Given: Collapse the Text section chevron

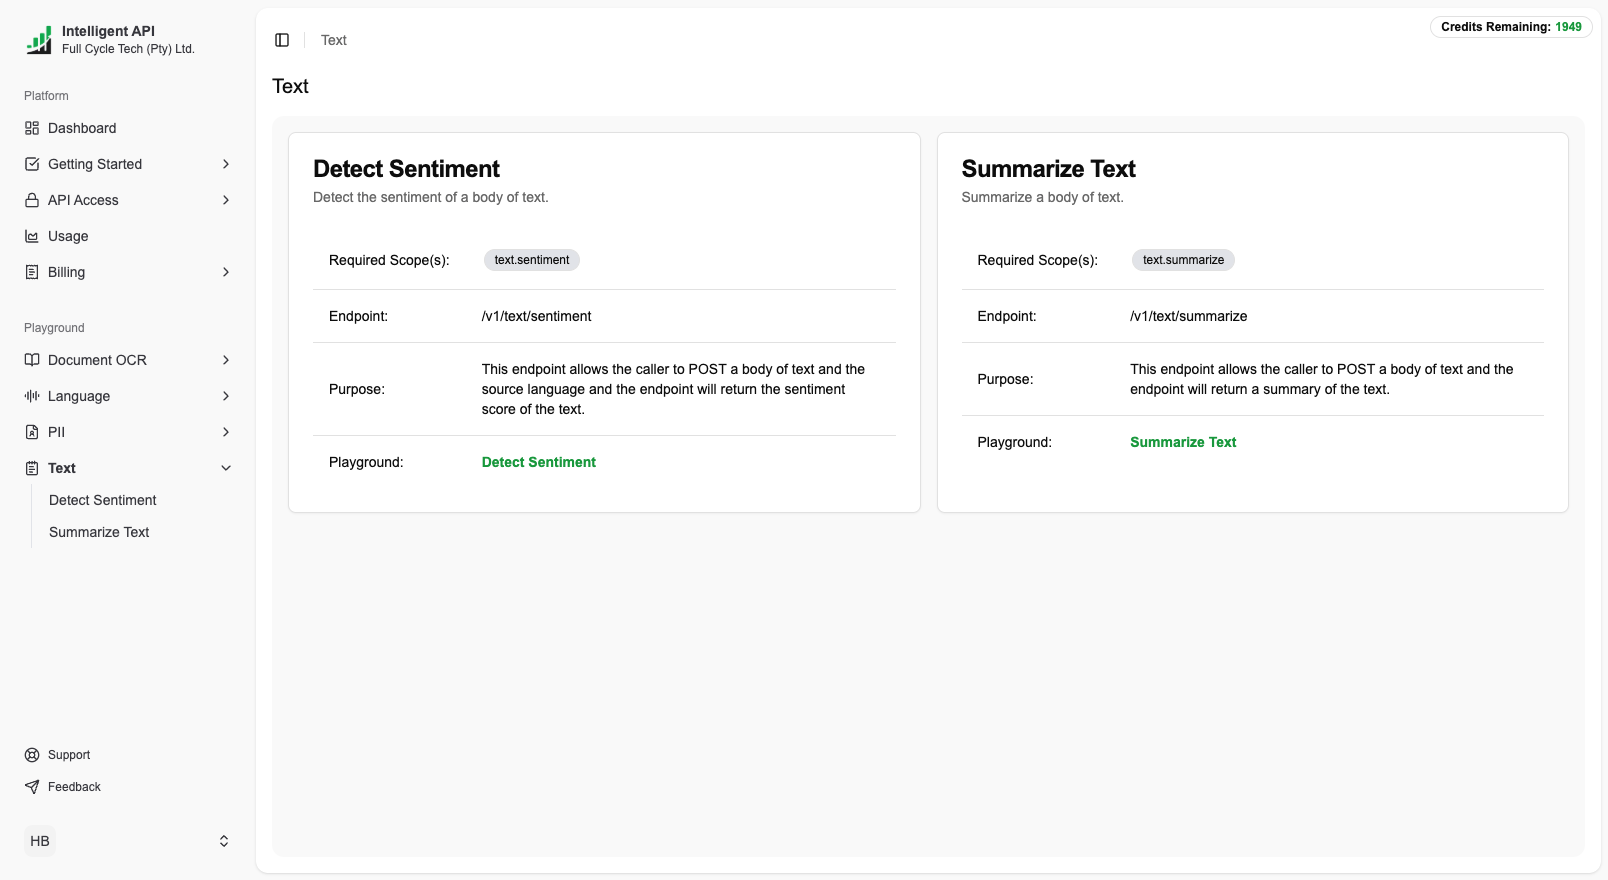Looking at the screenshot, I should coord(226,468).
